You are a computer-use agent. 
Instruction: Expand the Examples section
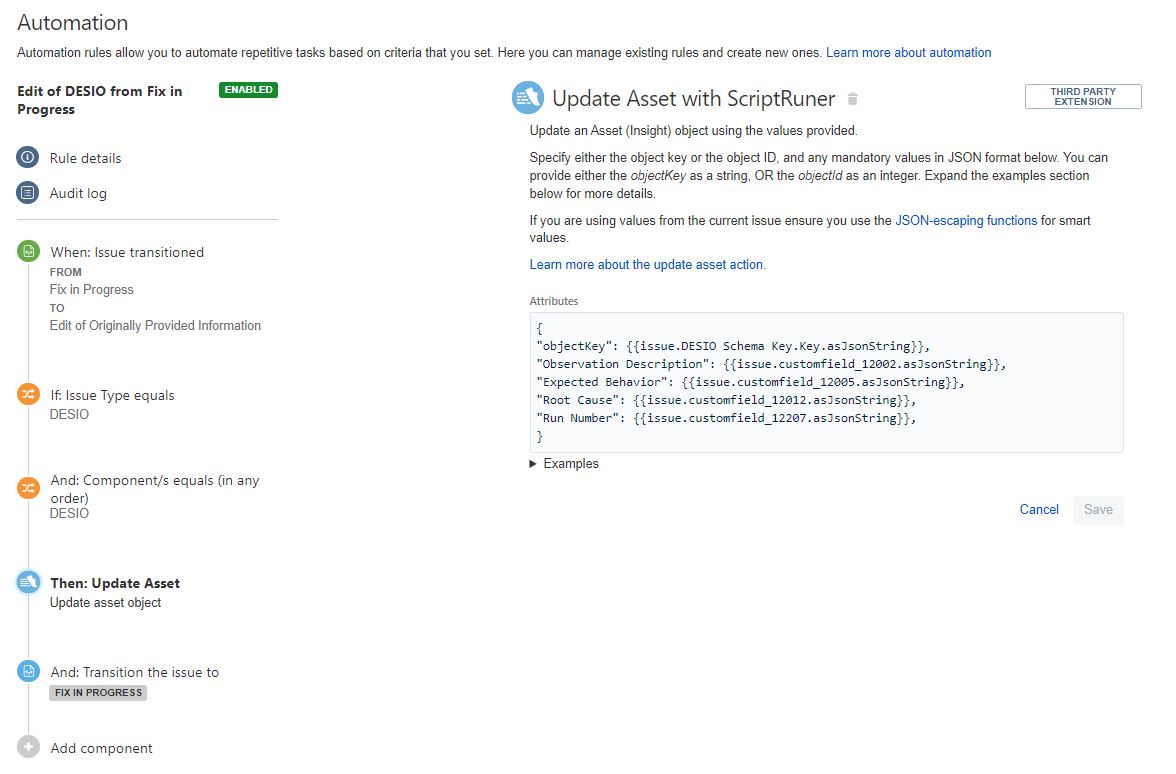pos(564,463)
